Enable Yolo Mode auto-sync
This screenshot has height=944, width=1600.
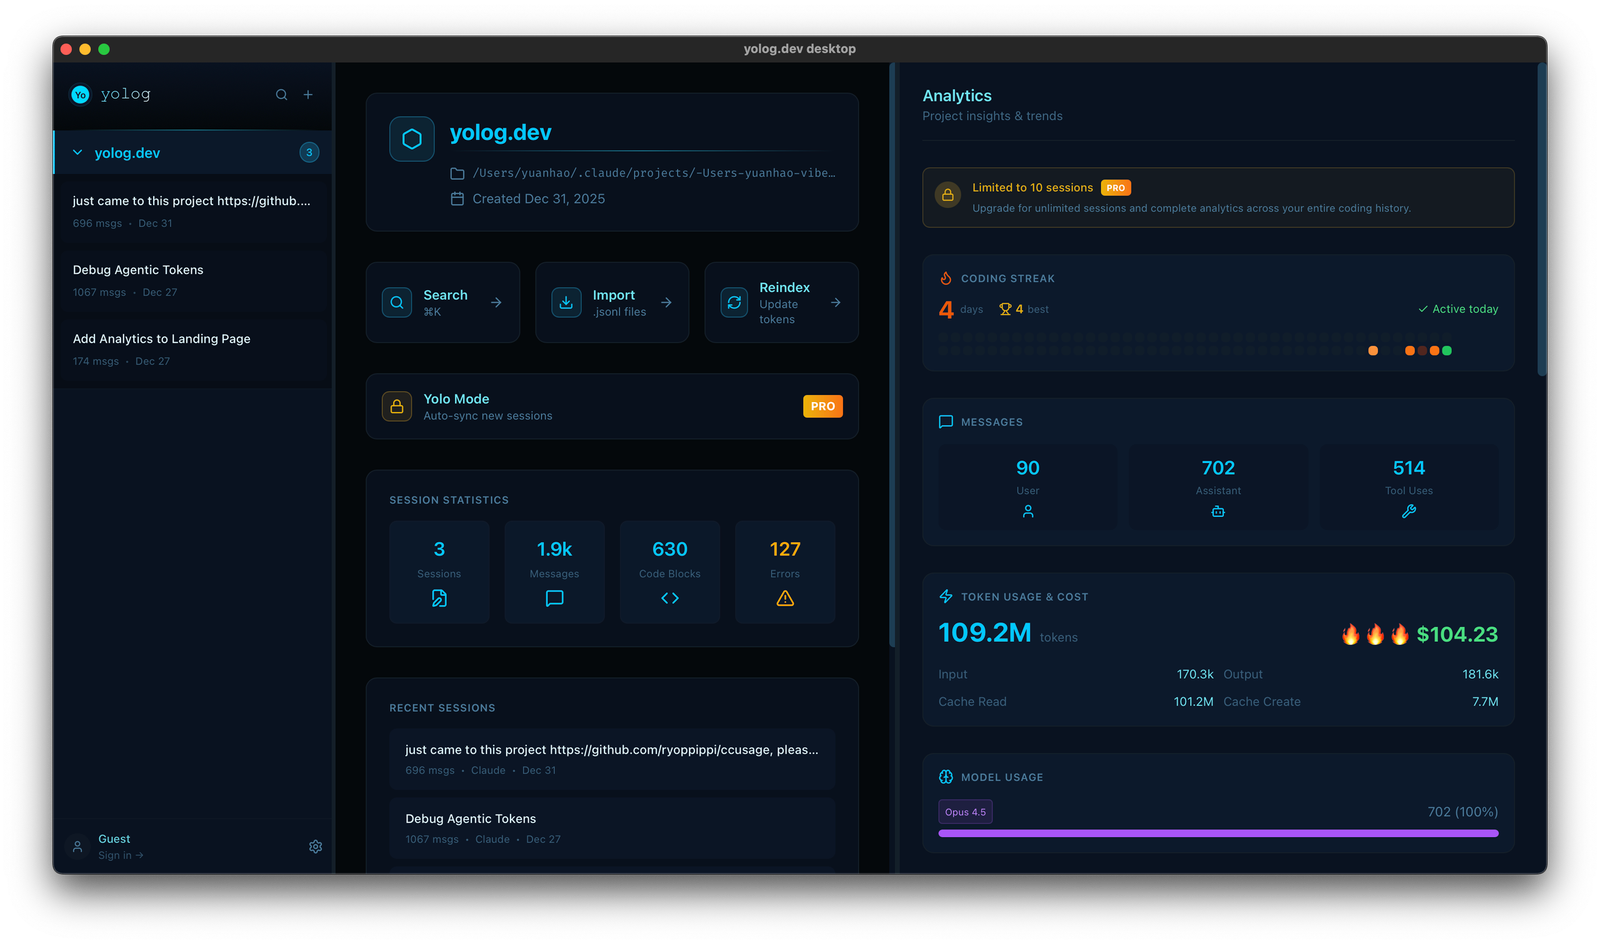612,406
